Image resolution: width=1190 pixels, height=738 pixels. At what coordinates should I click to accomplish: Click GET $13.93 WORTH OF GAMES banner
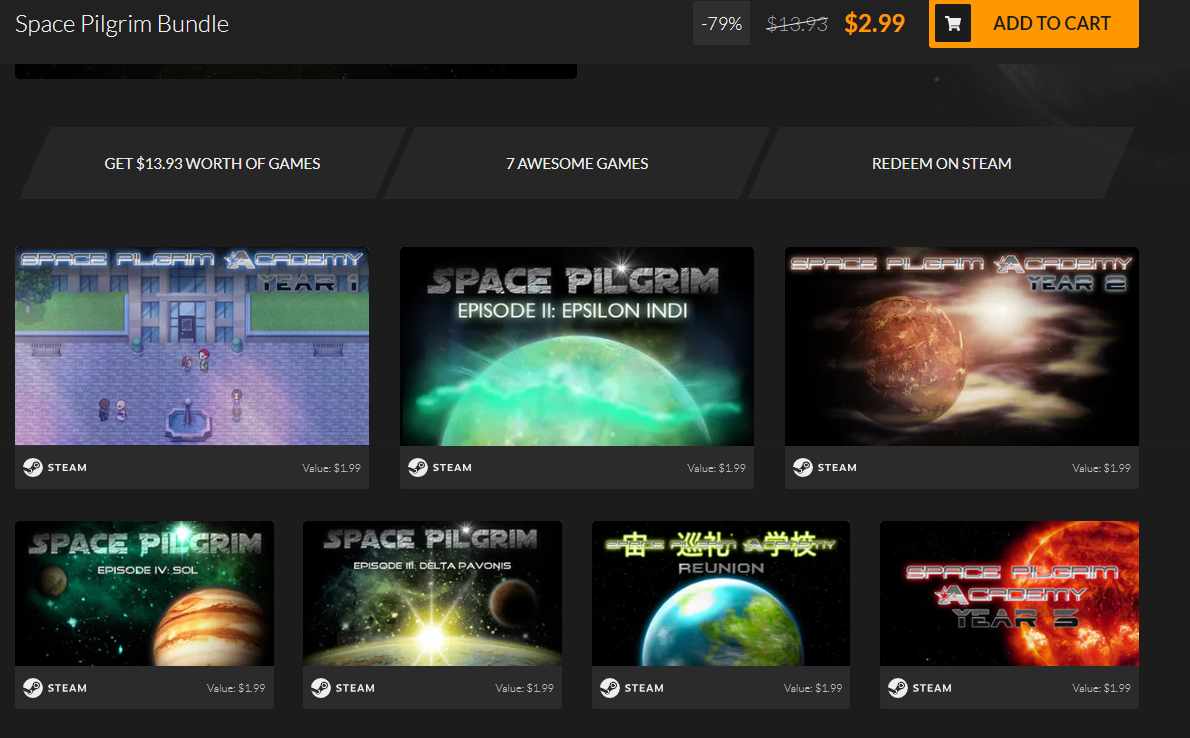coord(212,163)
